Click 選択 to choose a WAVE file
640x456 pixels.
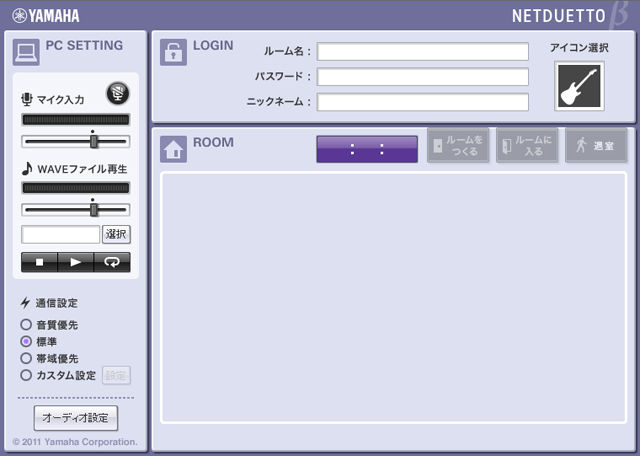116,234
